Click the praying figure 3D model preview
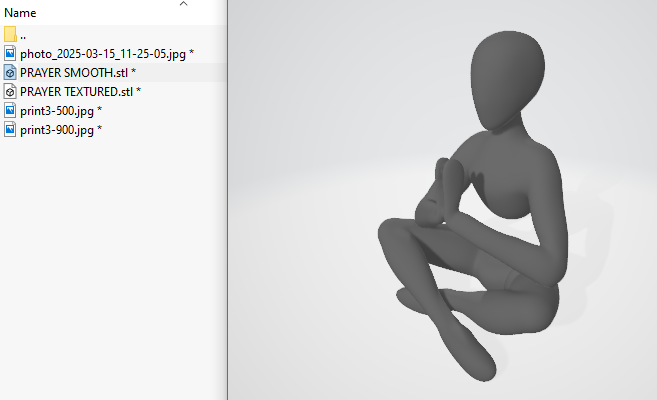Viewport: 657px width, 400px height. (x=473, y=206)
